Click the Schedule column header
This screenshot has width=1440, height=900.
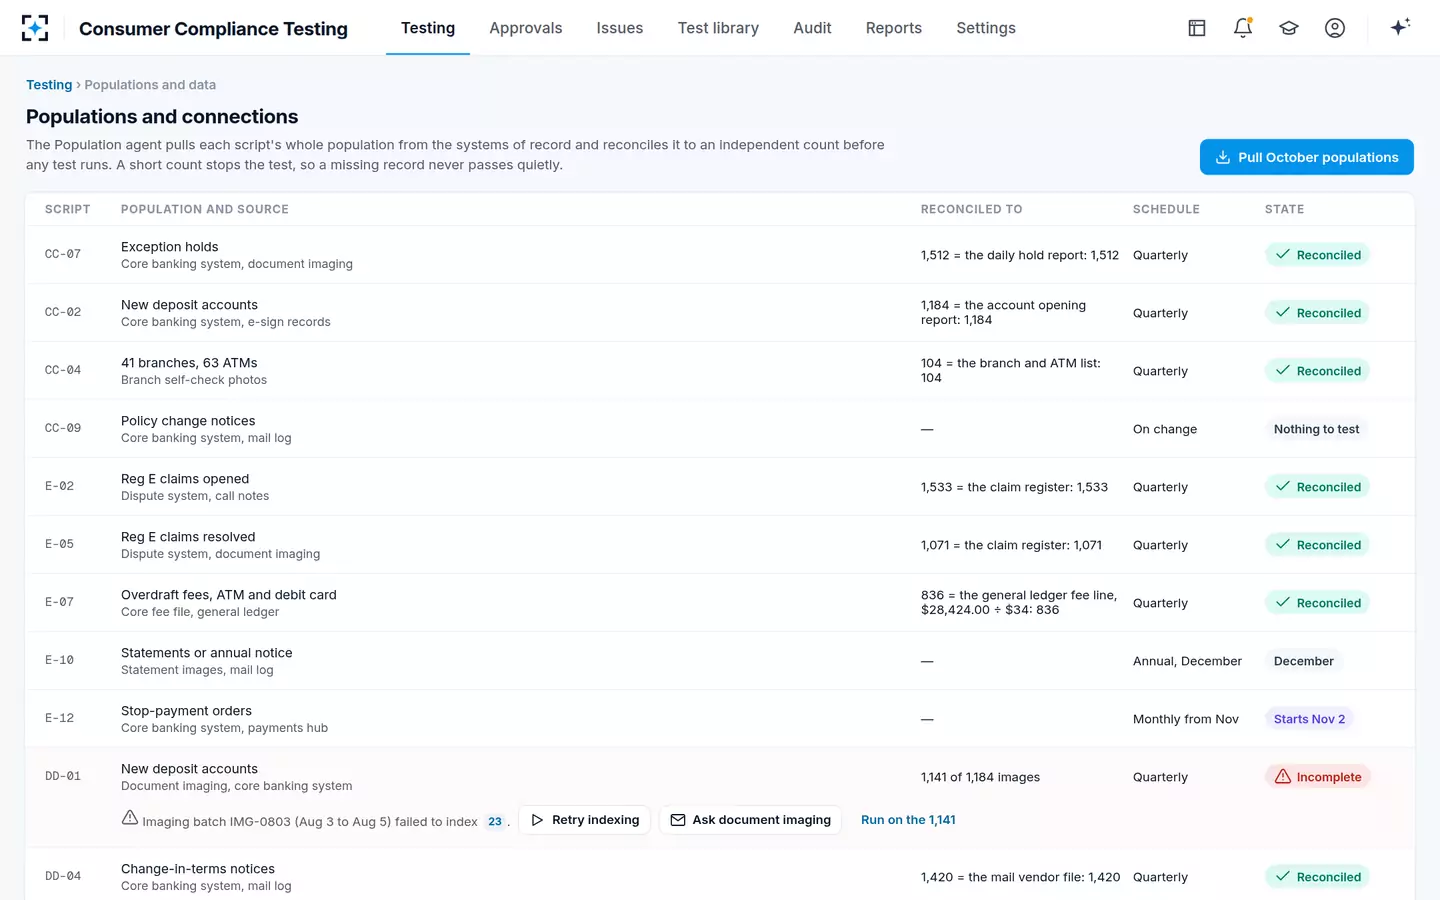(x=1166, y=209)
